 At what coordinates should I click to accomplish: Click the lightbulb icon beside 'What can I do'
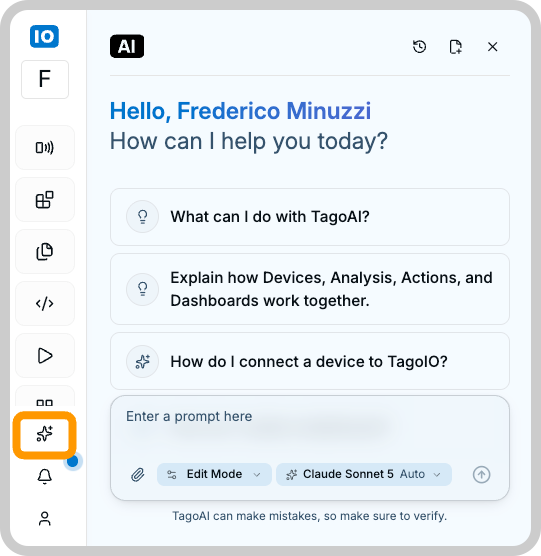pyautogui.click(x=143, y=217)
